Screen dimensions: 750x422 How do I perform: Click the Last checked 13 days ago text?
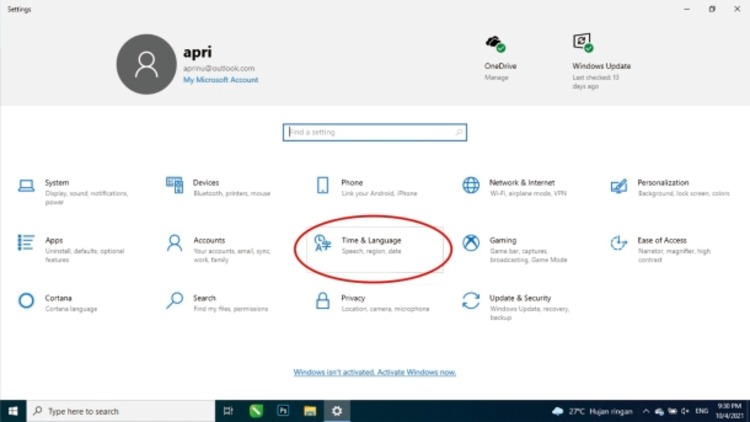click(x=596, y=82)
